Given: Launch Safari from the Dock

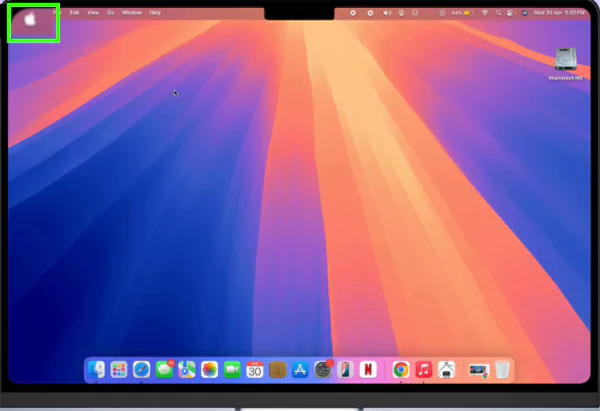Looking at the screenshot, I should point(142,370).
